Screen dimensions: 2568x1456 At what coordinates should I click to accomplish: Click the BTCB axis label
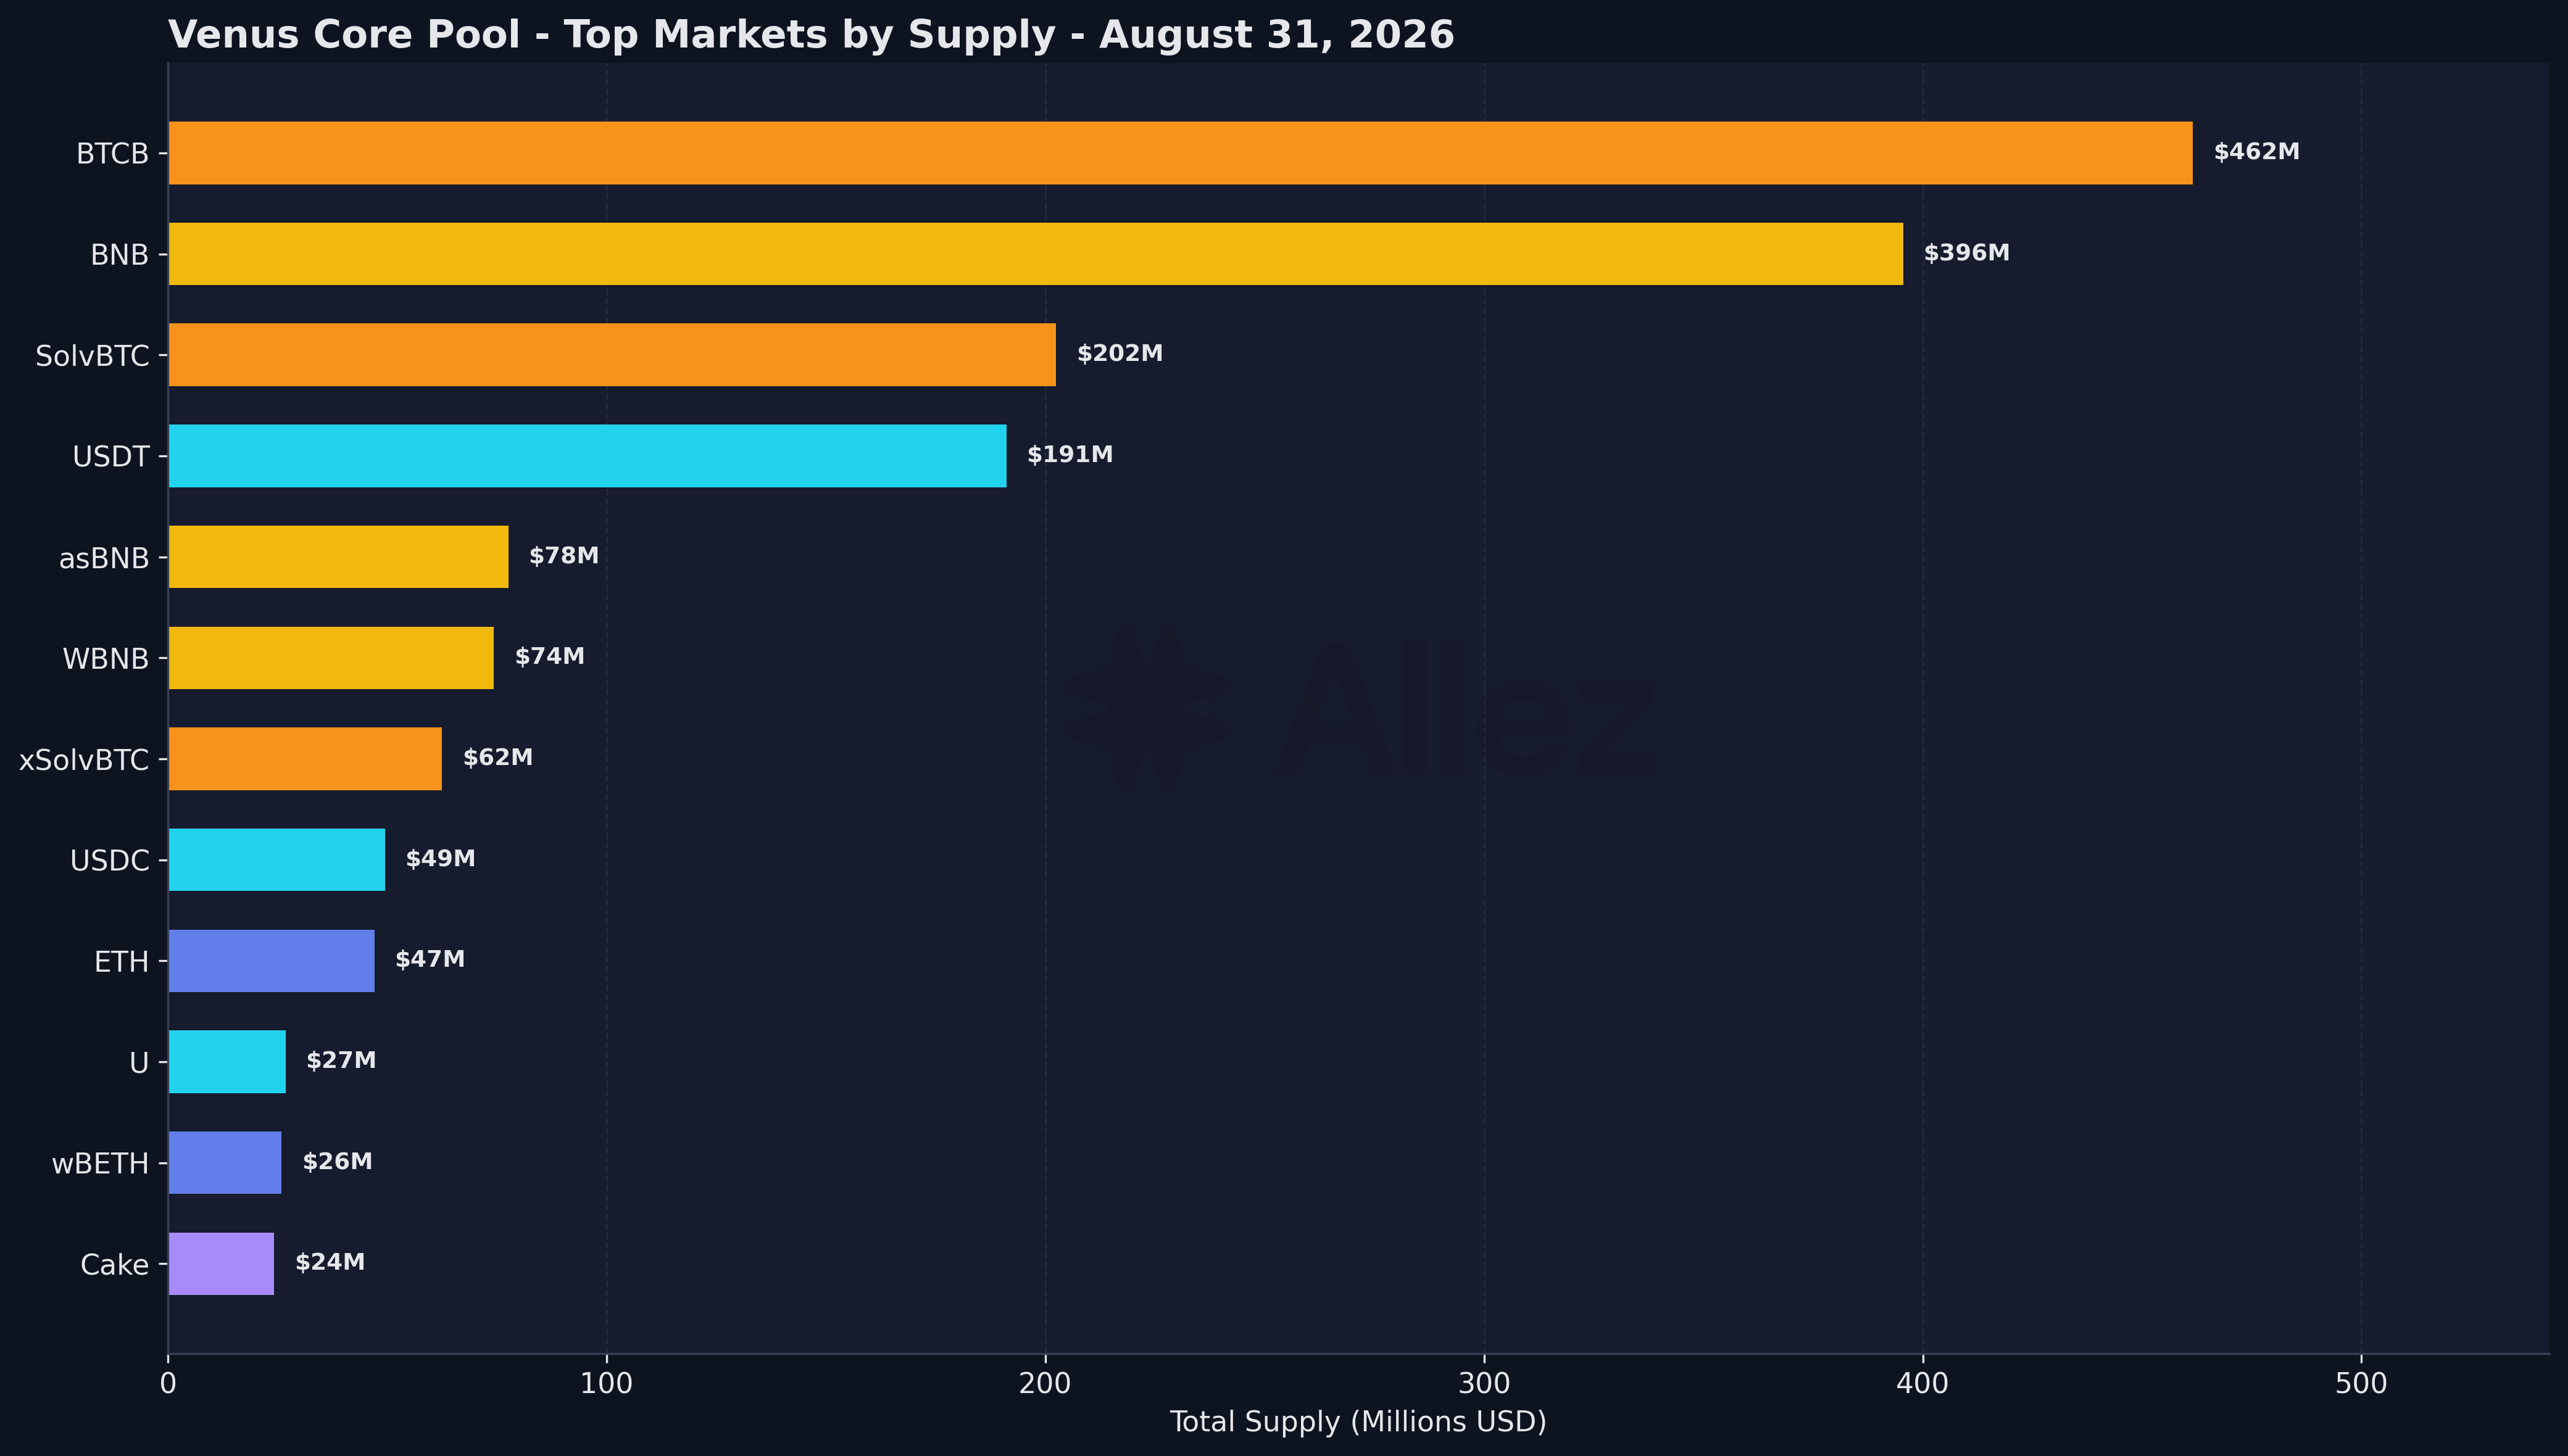coord(113,154)
